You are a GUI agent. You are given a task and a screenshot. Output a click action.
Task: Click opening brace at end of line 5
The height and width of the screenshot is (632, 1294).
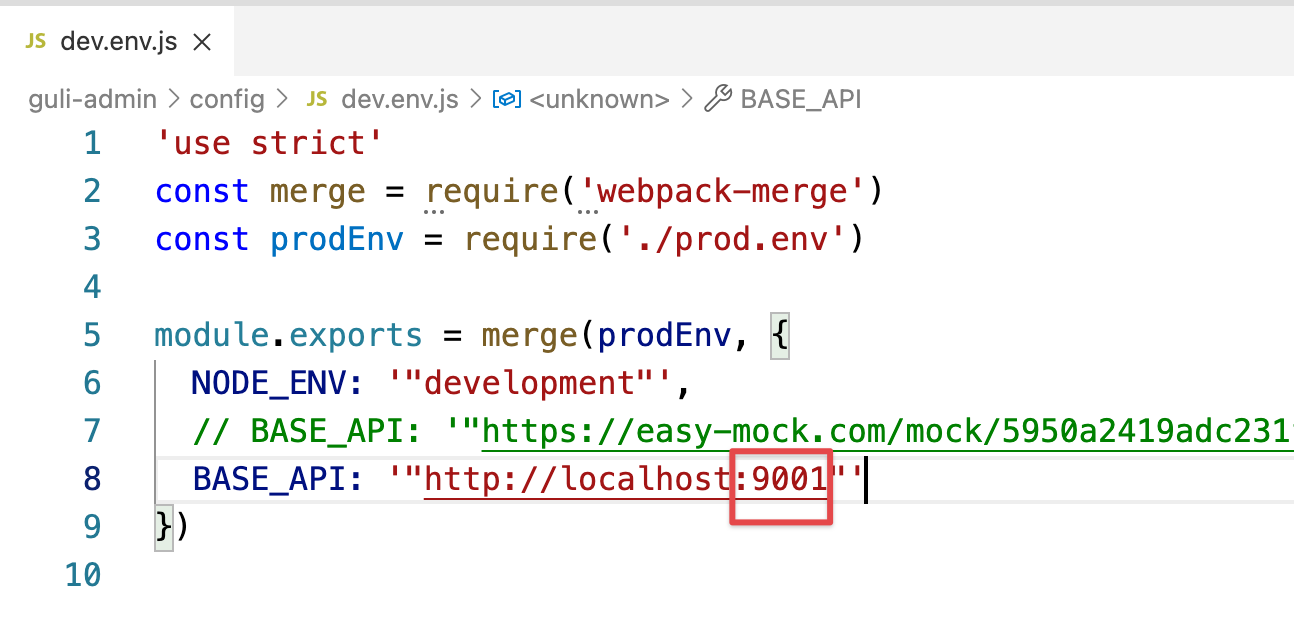click(781, 335)
